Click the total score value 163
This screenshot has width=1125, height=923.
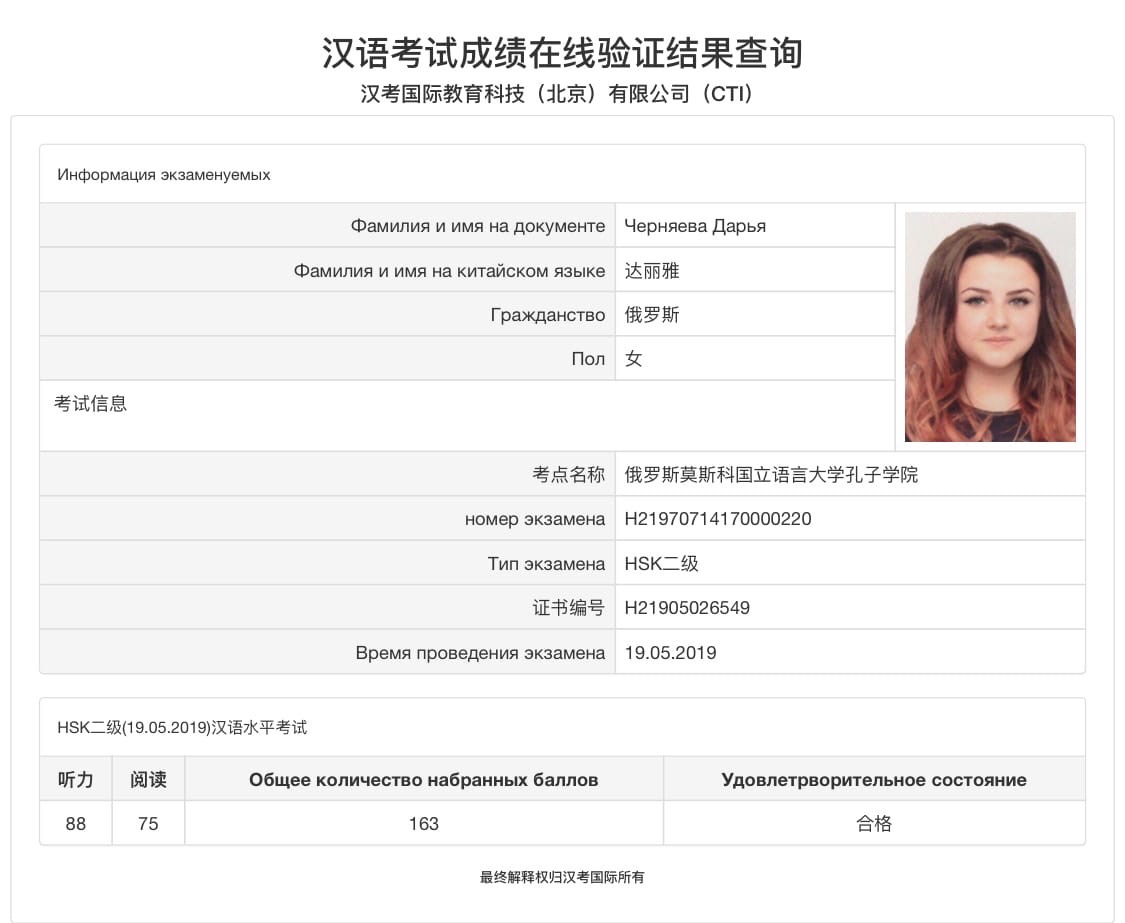click(424, 824)
